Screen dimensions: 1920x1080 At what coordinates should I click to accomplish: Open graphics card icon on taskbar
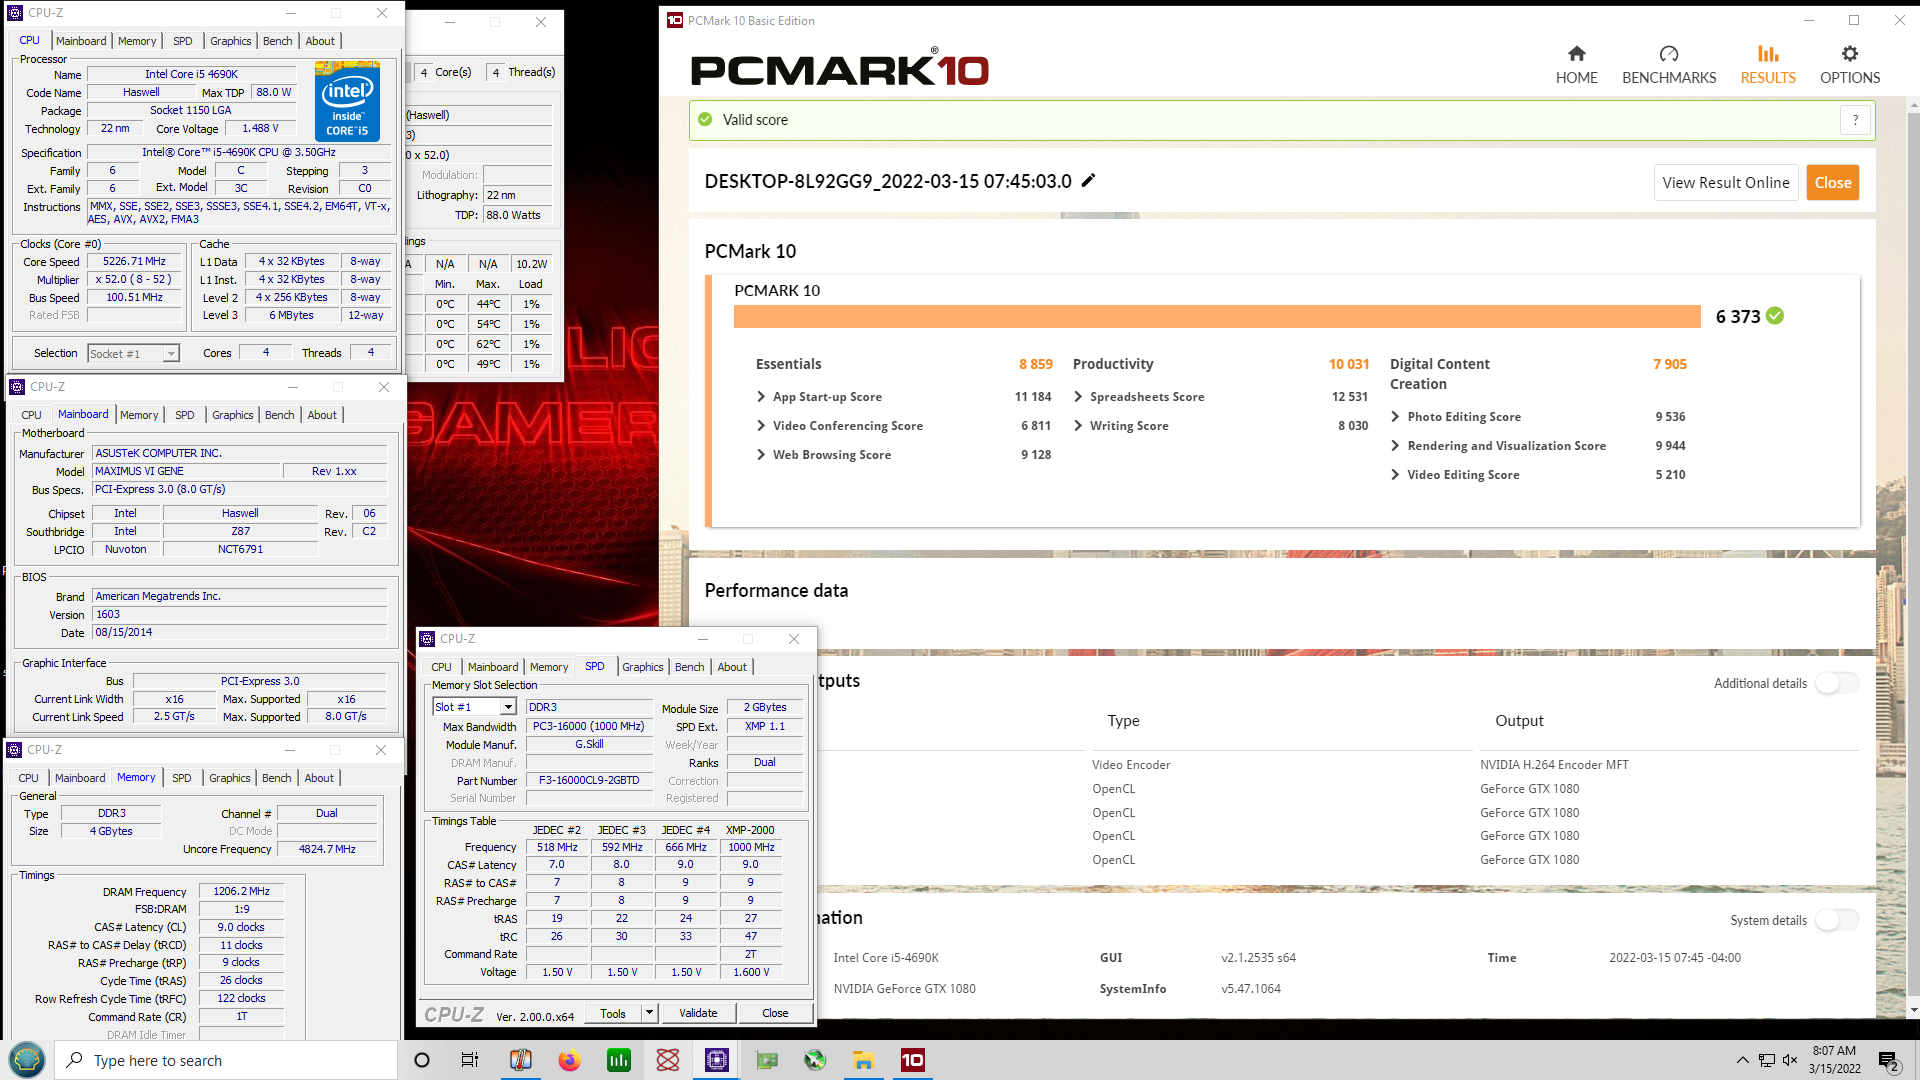point(767,1060)
